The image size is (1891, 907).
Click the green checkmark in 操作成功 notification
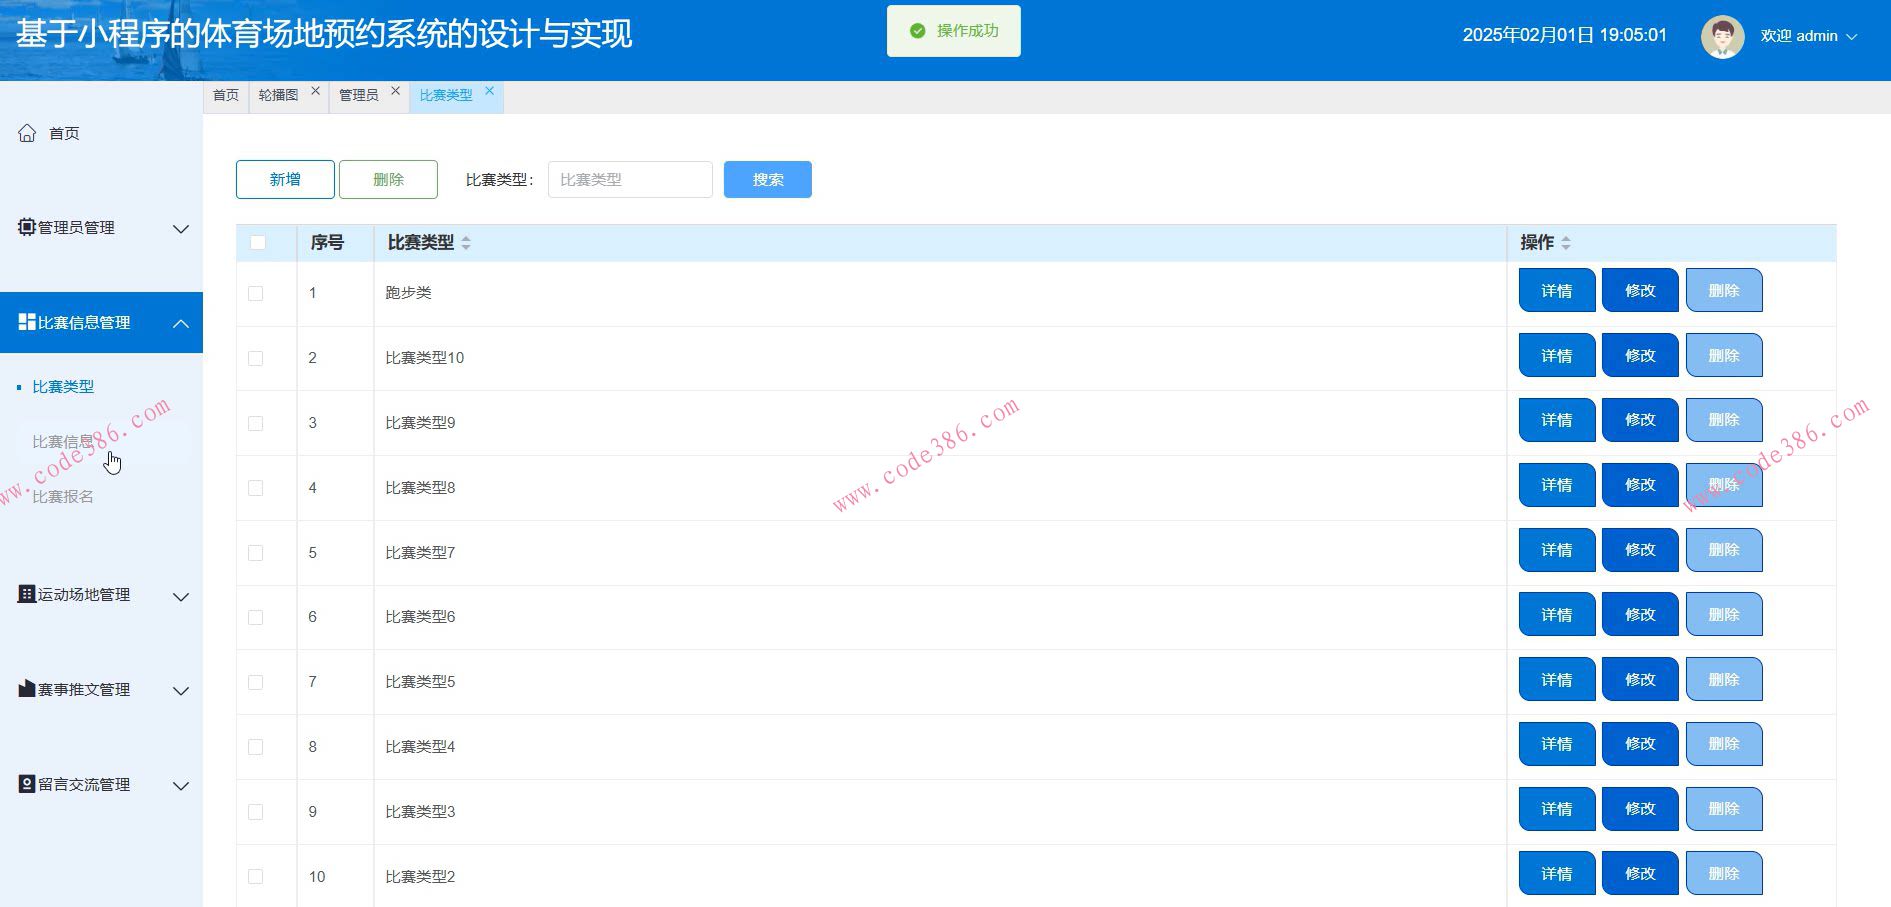click(x=916, y=30)
